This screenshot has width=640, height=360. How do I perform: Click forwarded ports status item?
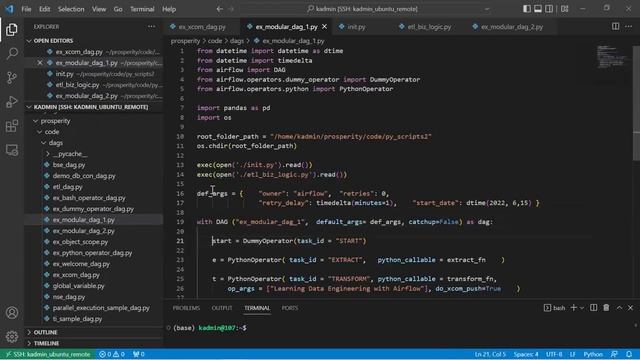pos(139,354)
